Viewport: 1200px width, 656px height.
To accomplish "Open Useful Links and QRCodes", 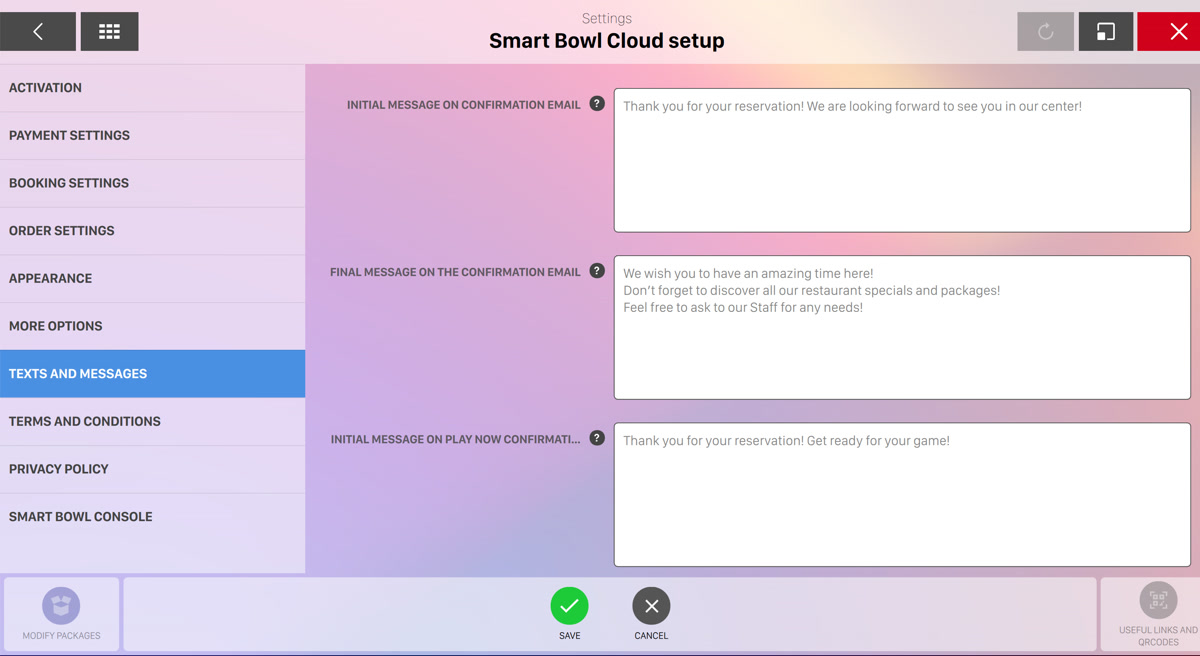I will [x=1157, y=613].
